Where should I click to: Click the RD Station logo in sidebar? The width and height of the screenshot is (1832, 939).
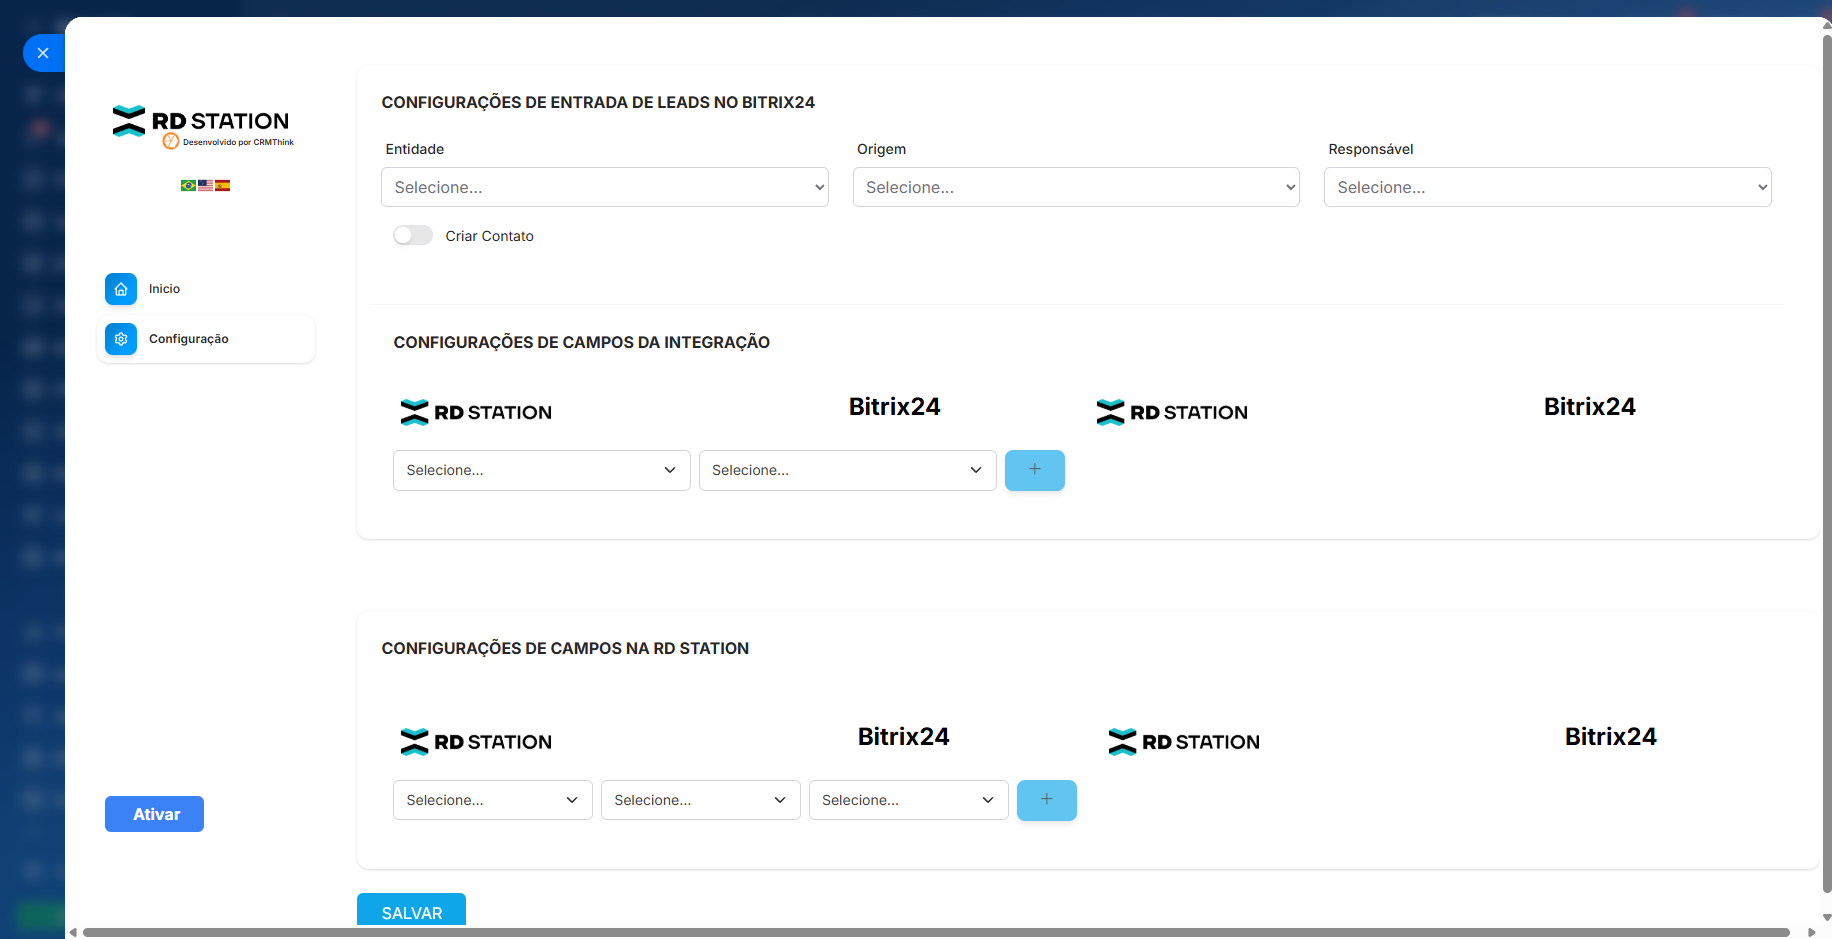[202, 122]
